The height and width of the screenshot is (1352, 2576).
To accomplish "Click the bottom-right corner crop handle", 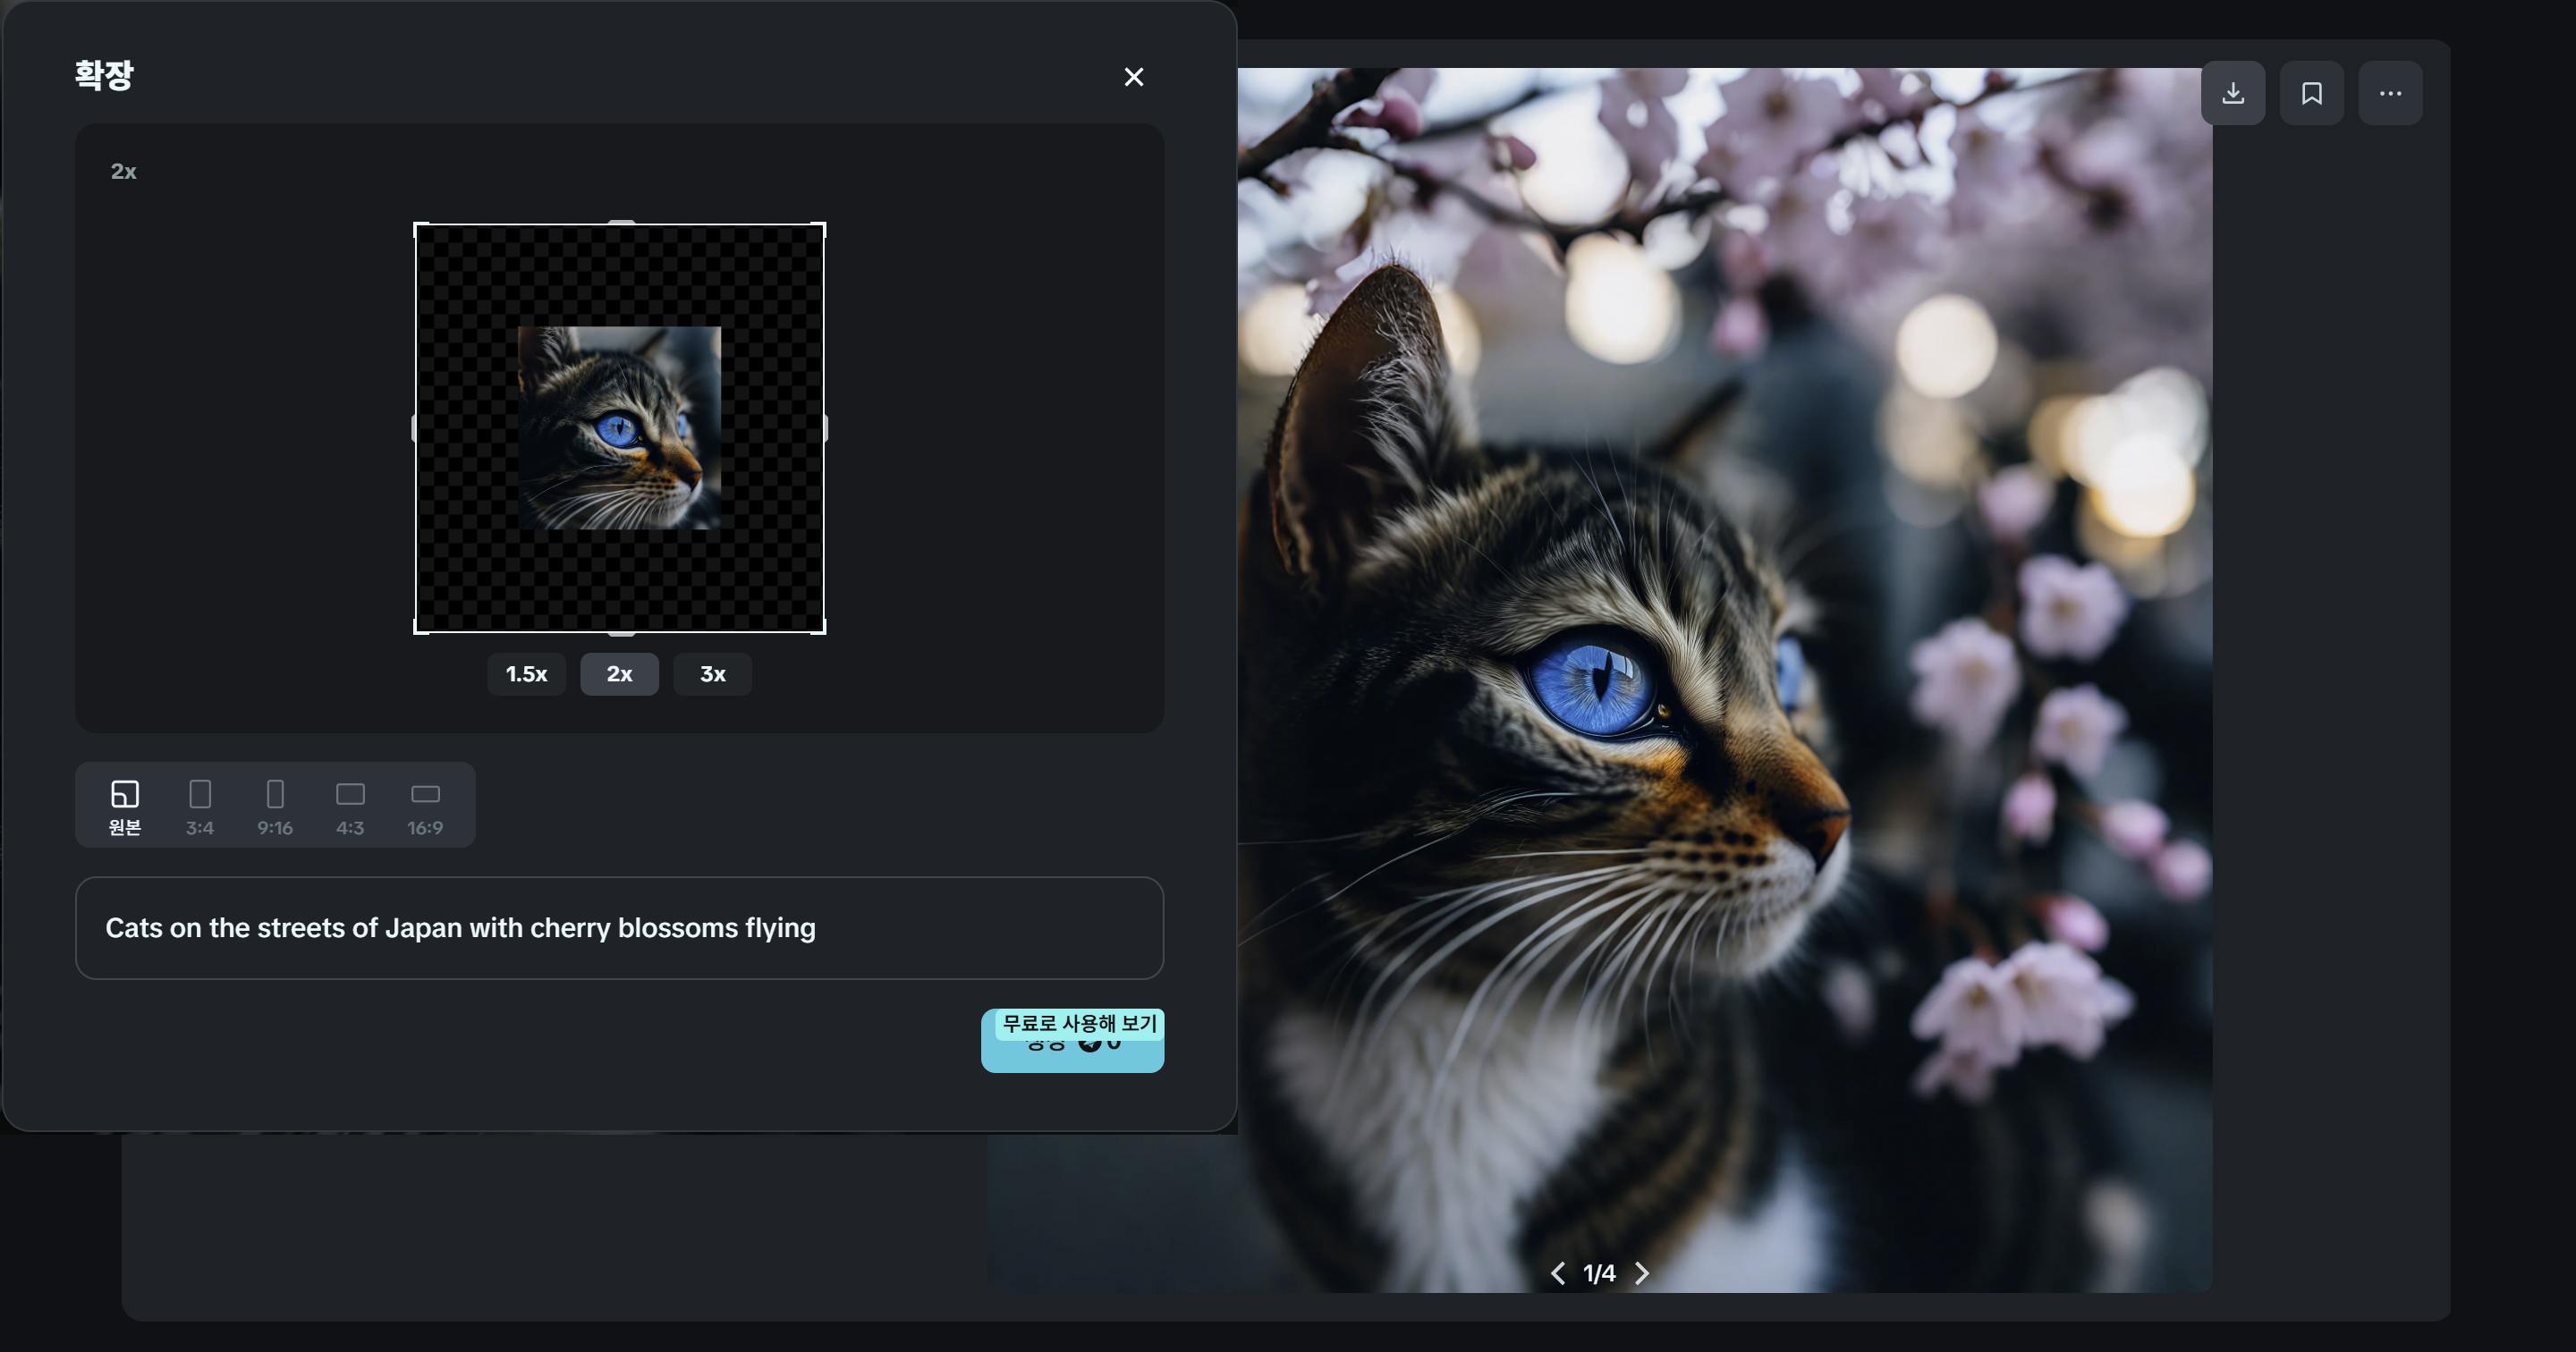I will point(823,631).
